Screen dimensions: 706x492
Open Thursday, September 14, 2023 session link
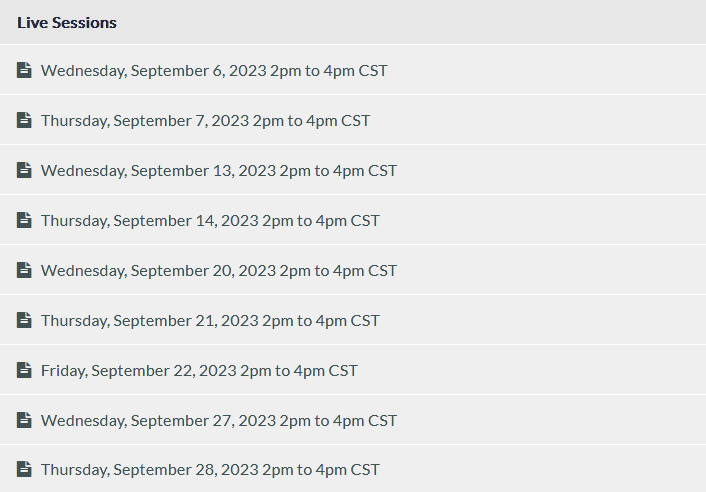point(210,220)
